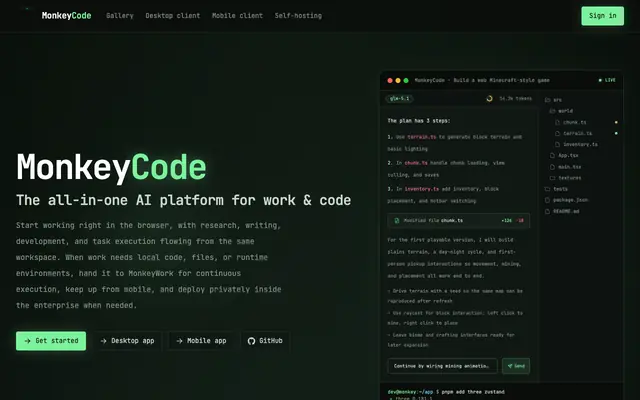Image resolution: width=640 pixels, height=400 pixels.
Task: Click the large MonkeyCode hero title
Action: tap(111, 167)
